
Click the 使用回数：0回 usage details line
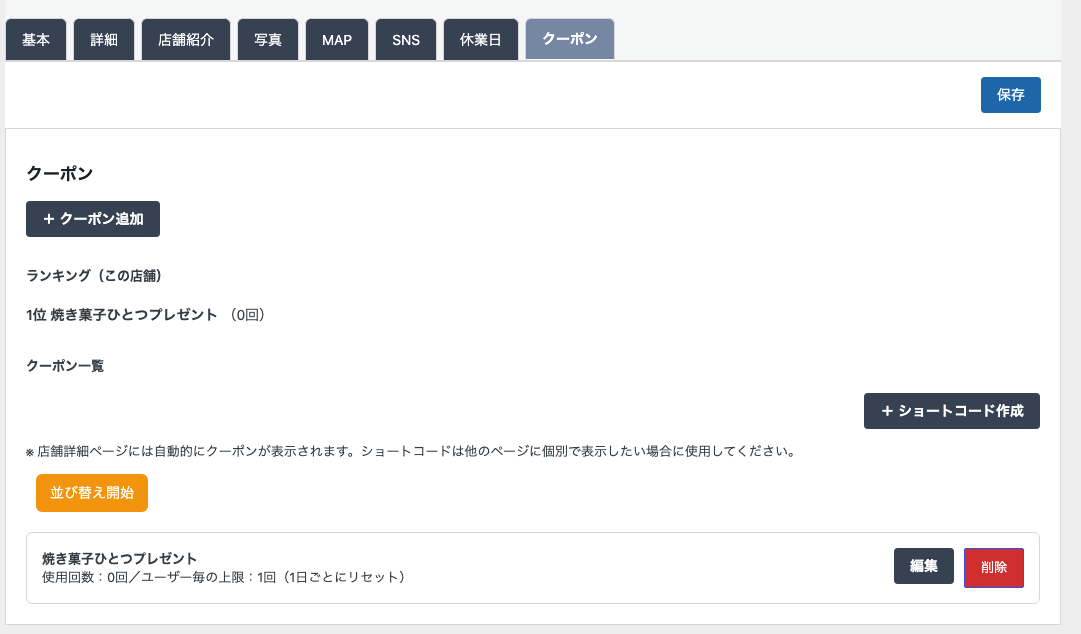pos(223,577)
